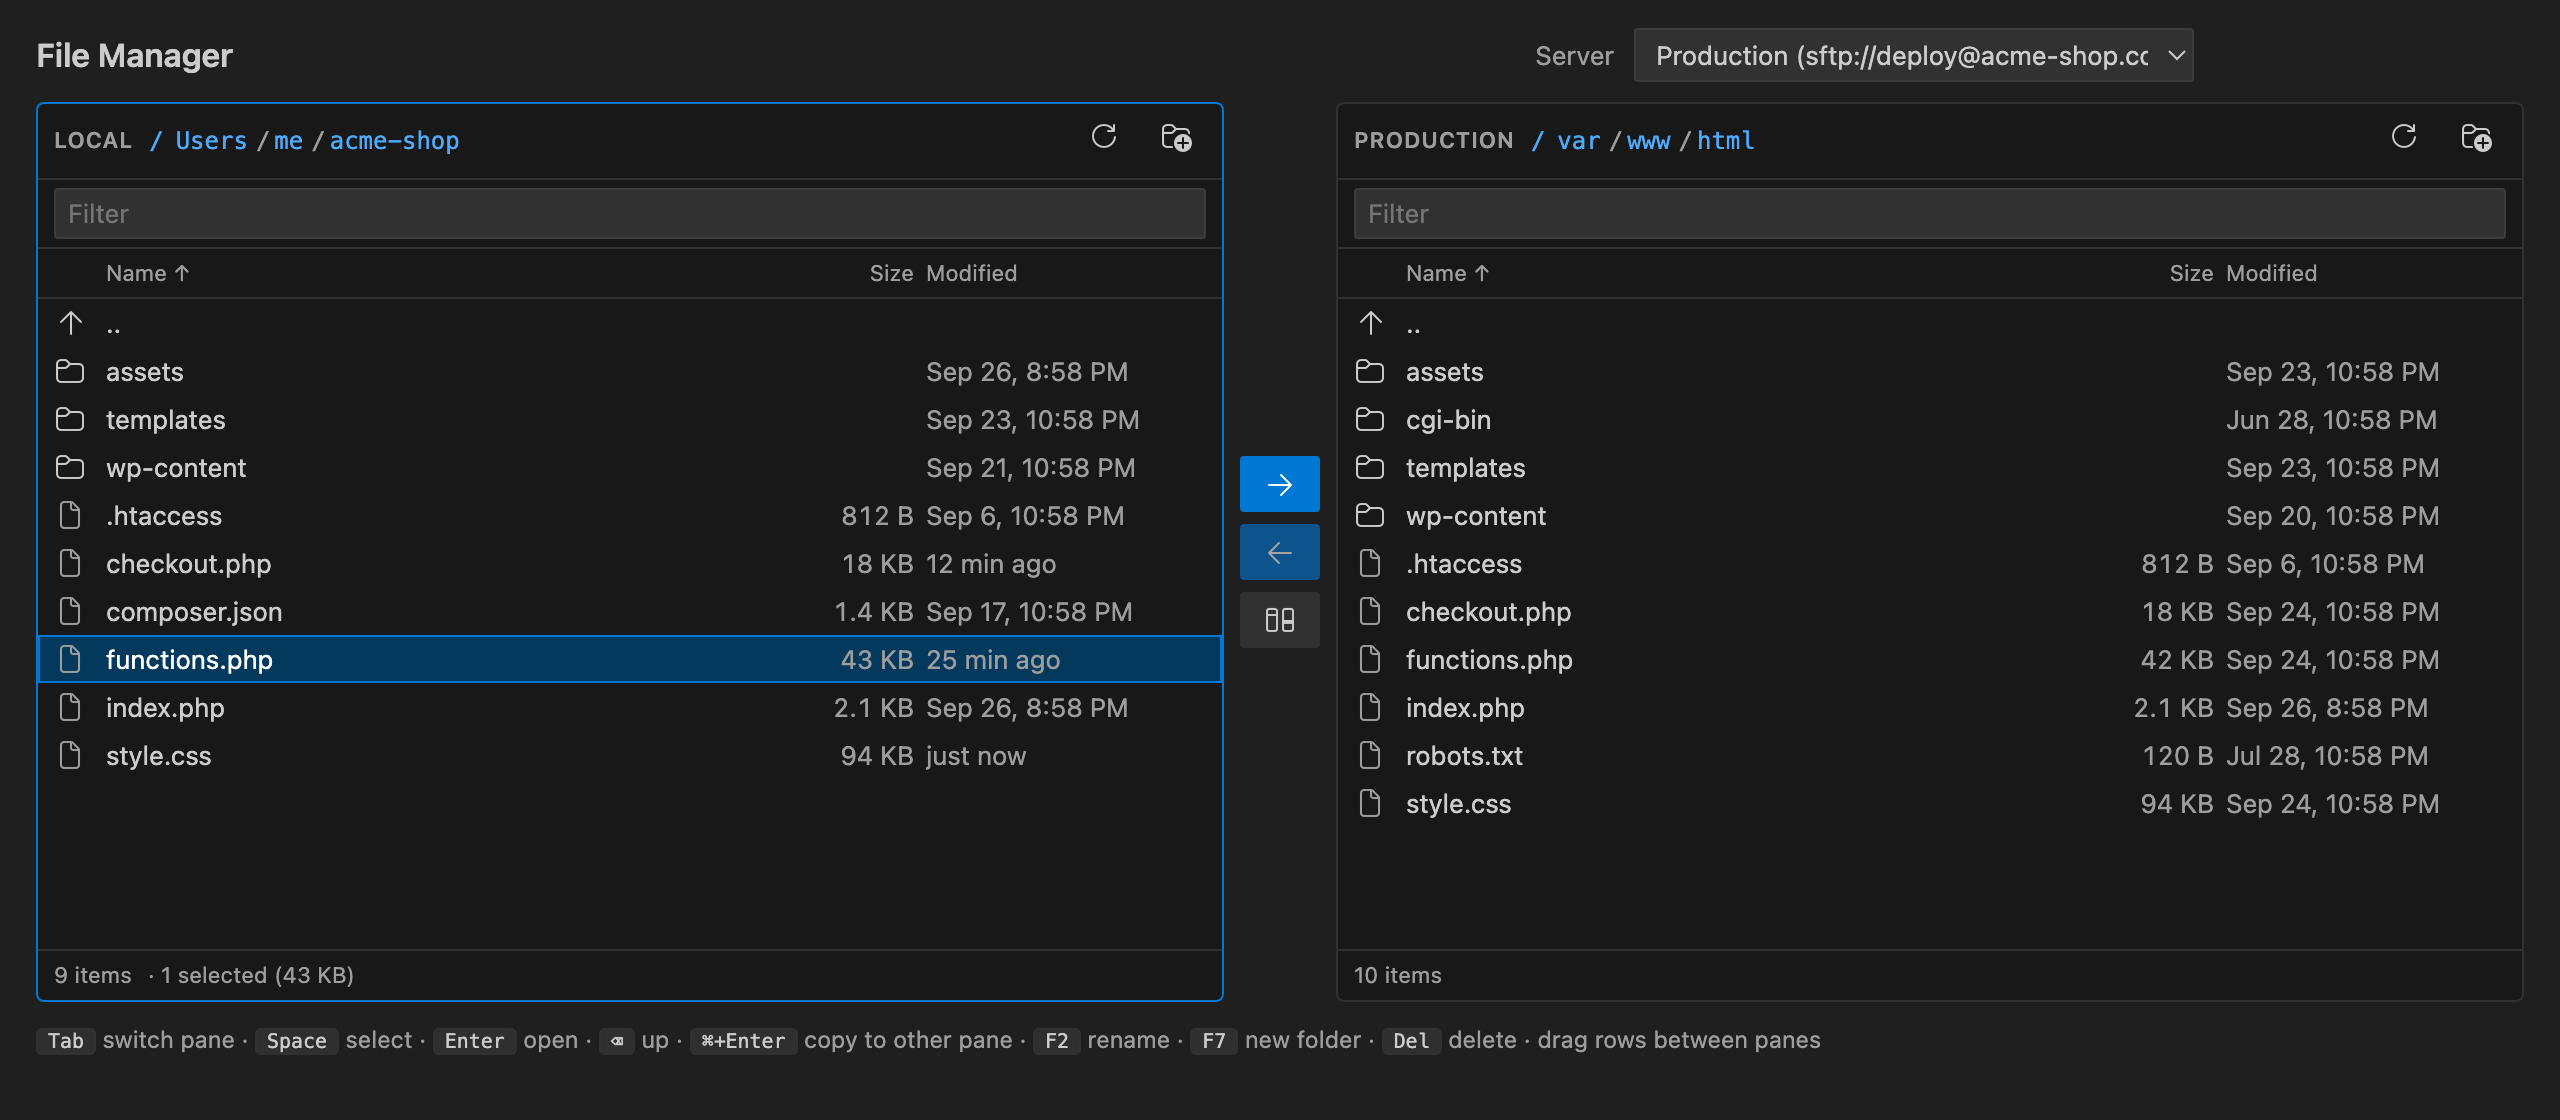Click folder icon of local assets
Screen dimensions: 2560x1120
pos(70,372)
